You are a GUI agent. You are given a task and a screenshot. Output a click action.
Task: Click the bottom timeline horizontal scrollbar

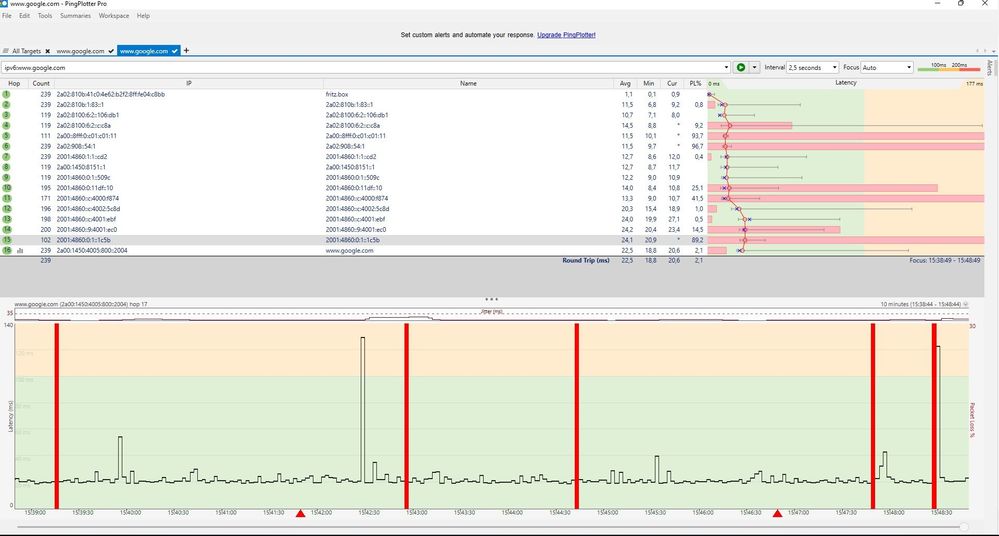tap(491, 527)
